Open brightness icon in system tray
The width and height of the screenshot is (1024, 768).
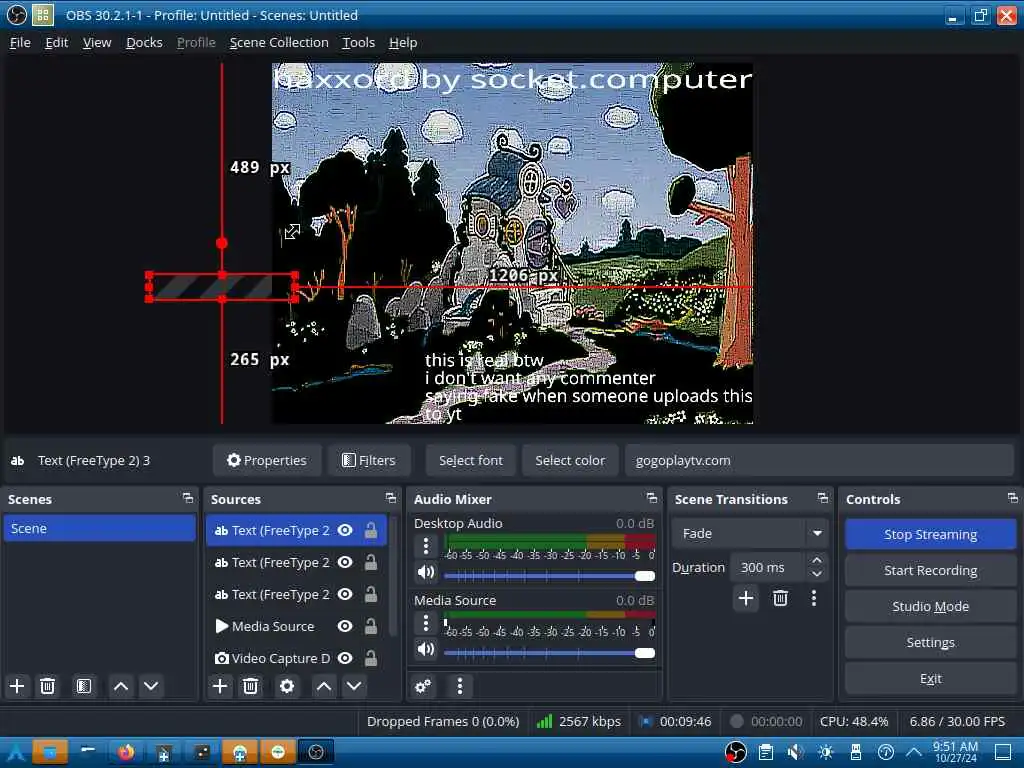pos(825,752)
